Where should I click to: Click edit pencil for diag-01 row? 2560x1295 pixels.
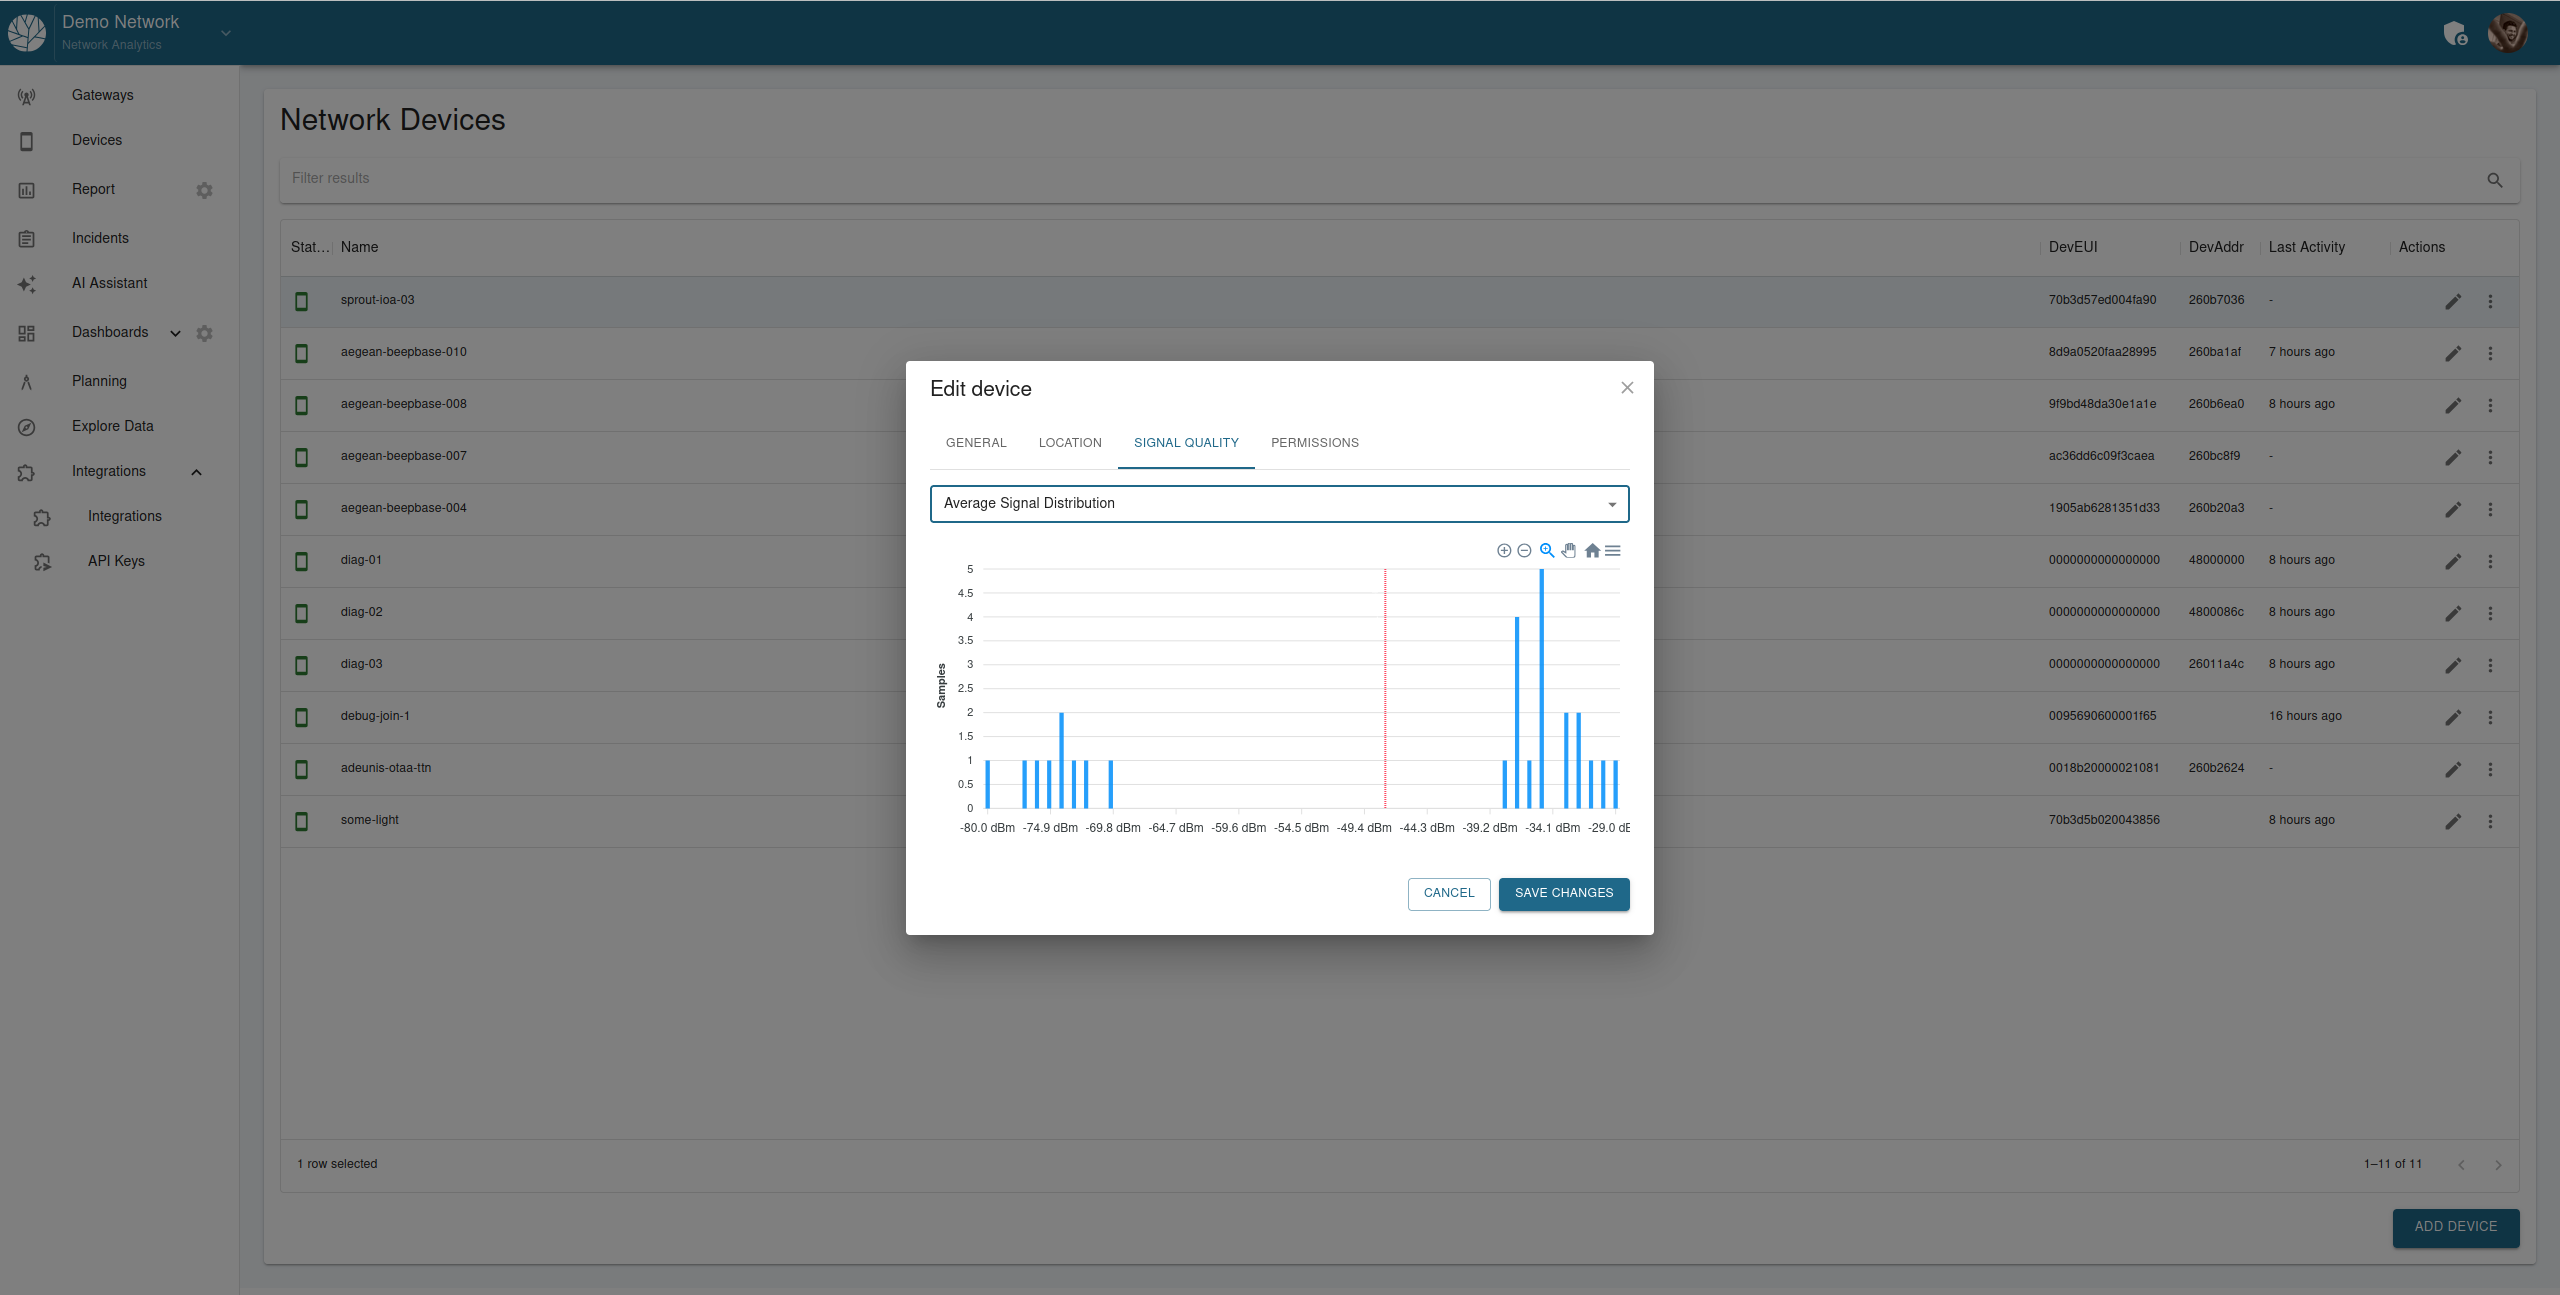point(2453,561)
